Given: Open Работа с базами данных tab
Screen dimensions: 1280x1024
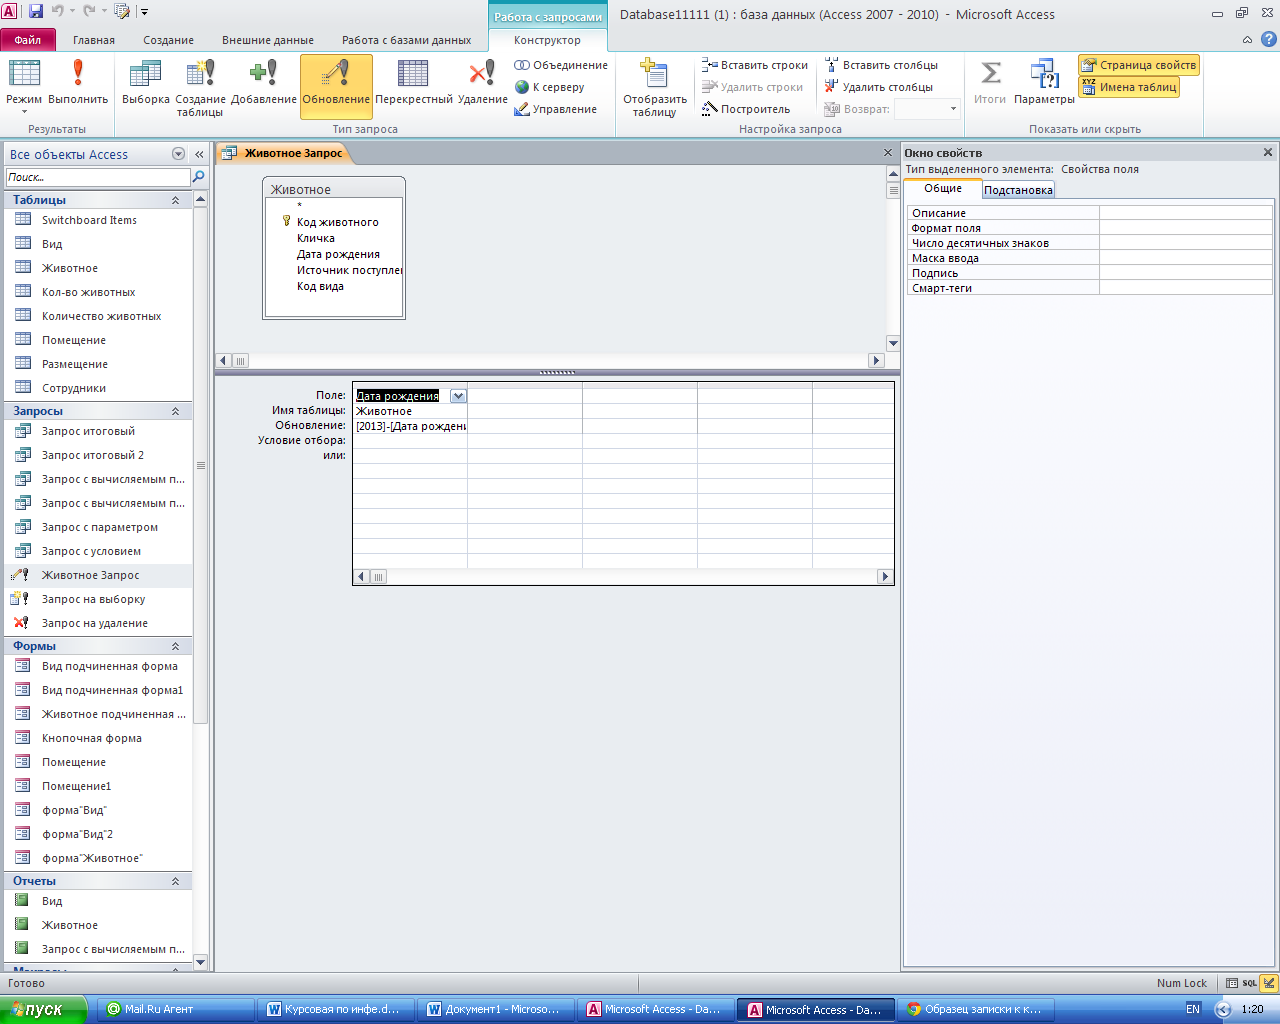Looking at the screenshot, I should coord(406,40).
